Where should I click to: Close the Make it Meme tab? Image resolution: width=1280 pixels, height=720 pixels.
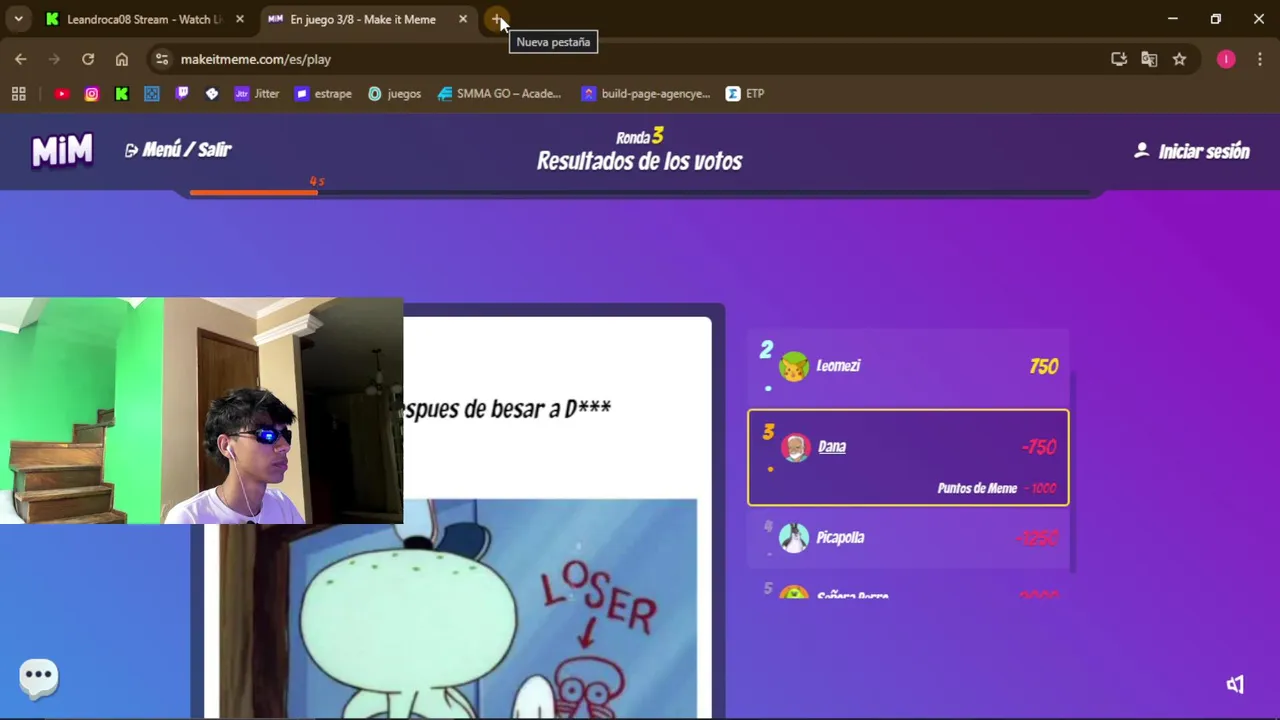[x=463, y=19]
